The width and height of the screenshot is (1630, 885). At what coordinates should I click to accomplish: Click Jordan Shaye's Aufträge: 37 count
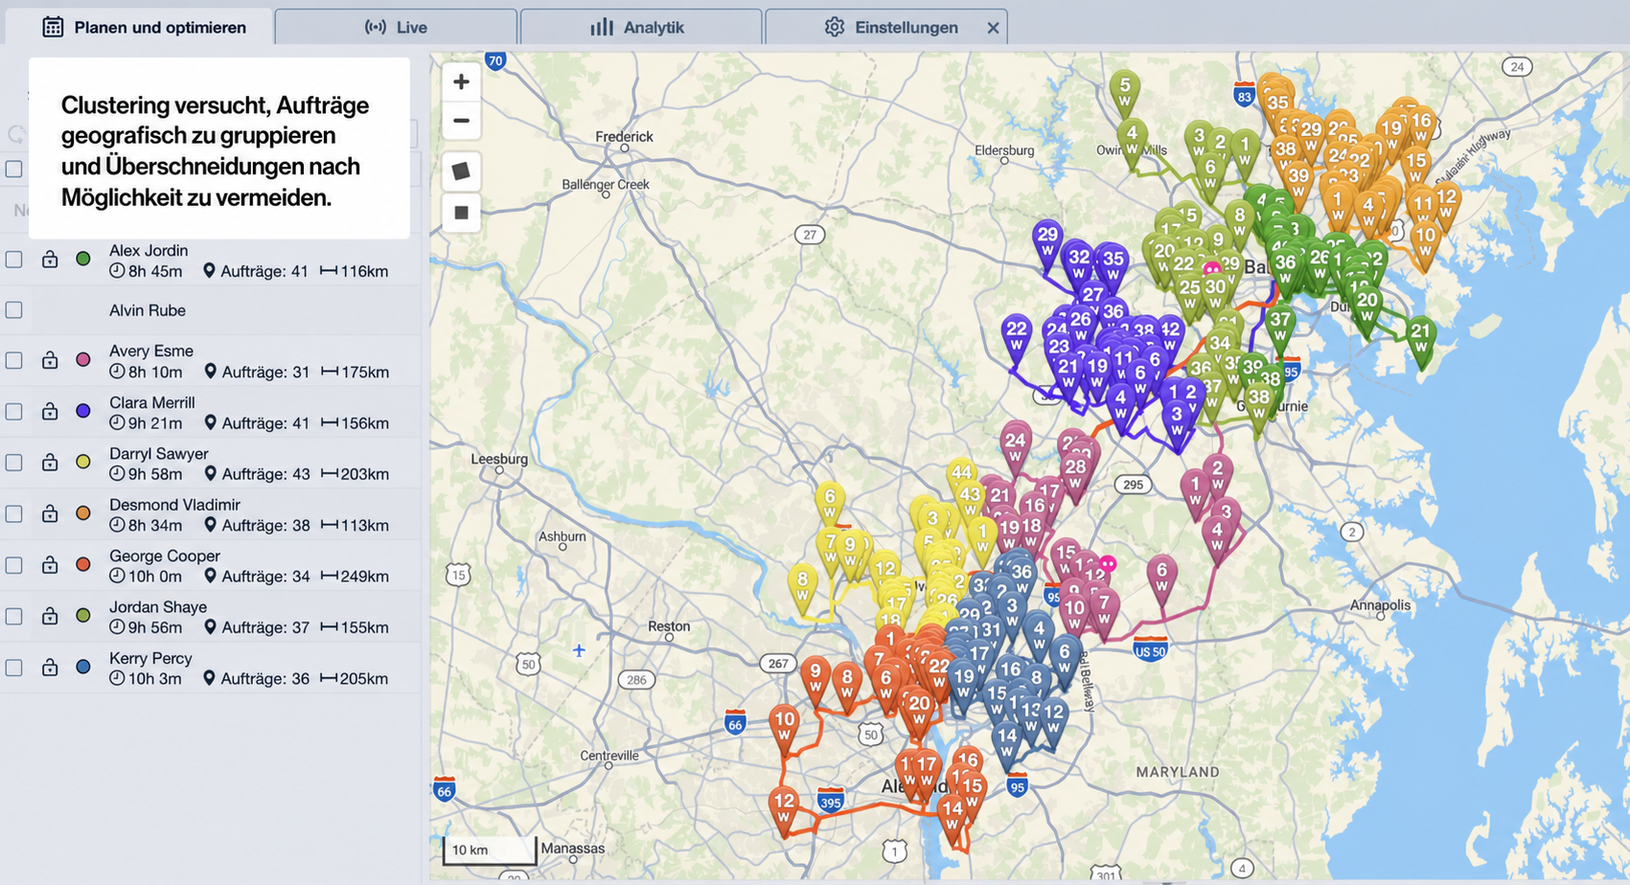pyautogui.click(x=257, y=628)
